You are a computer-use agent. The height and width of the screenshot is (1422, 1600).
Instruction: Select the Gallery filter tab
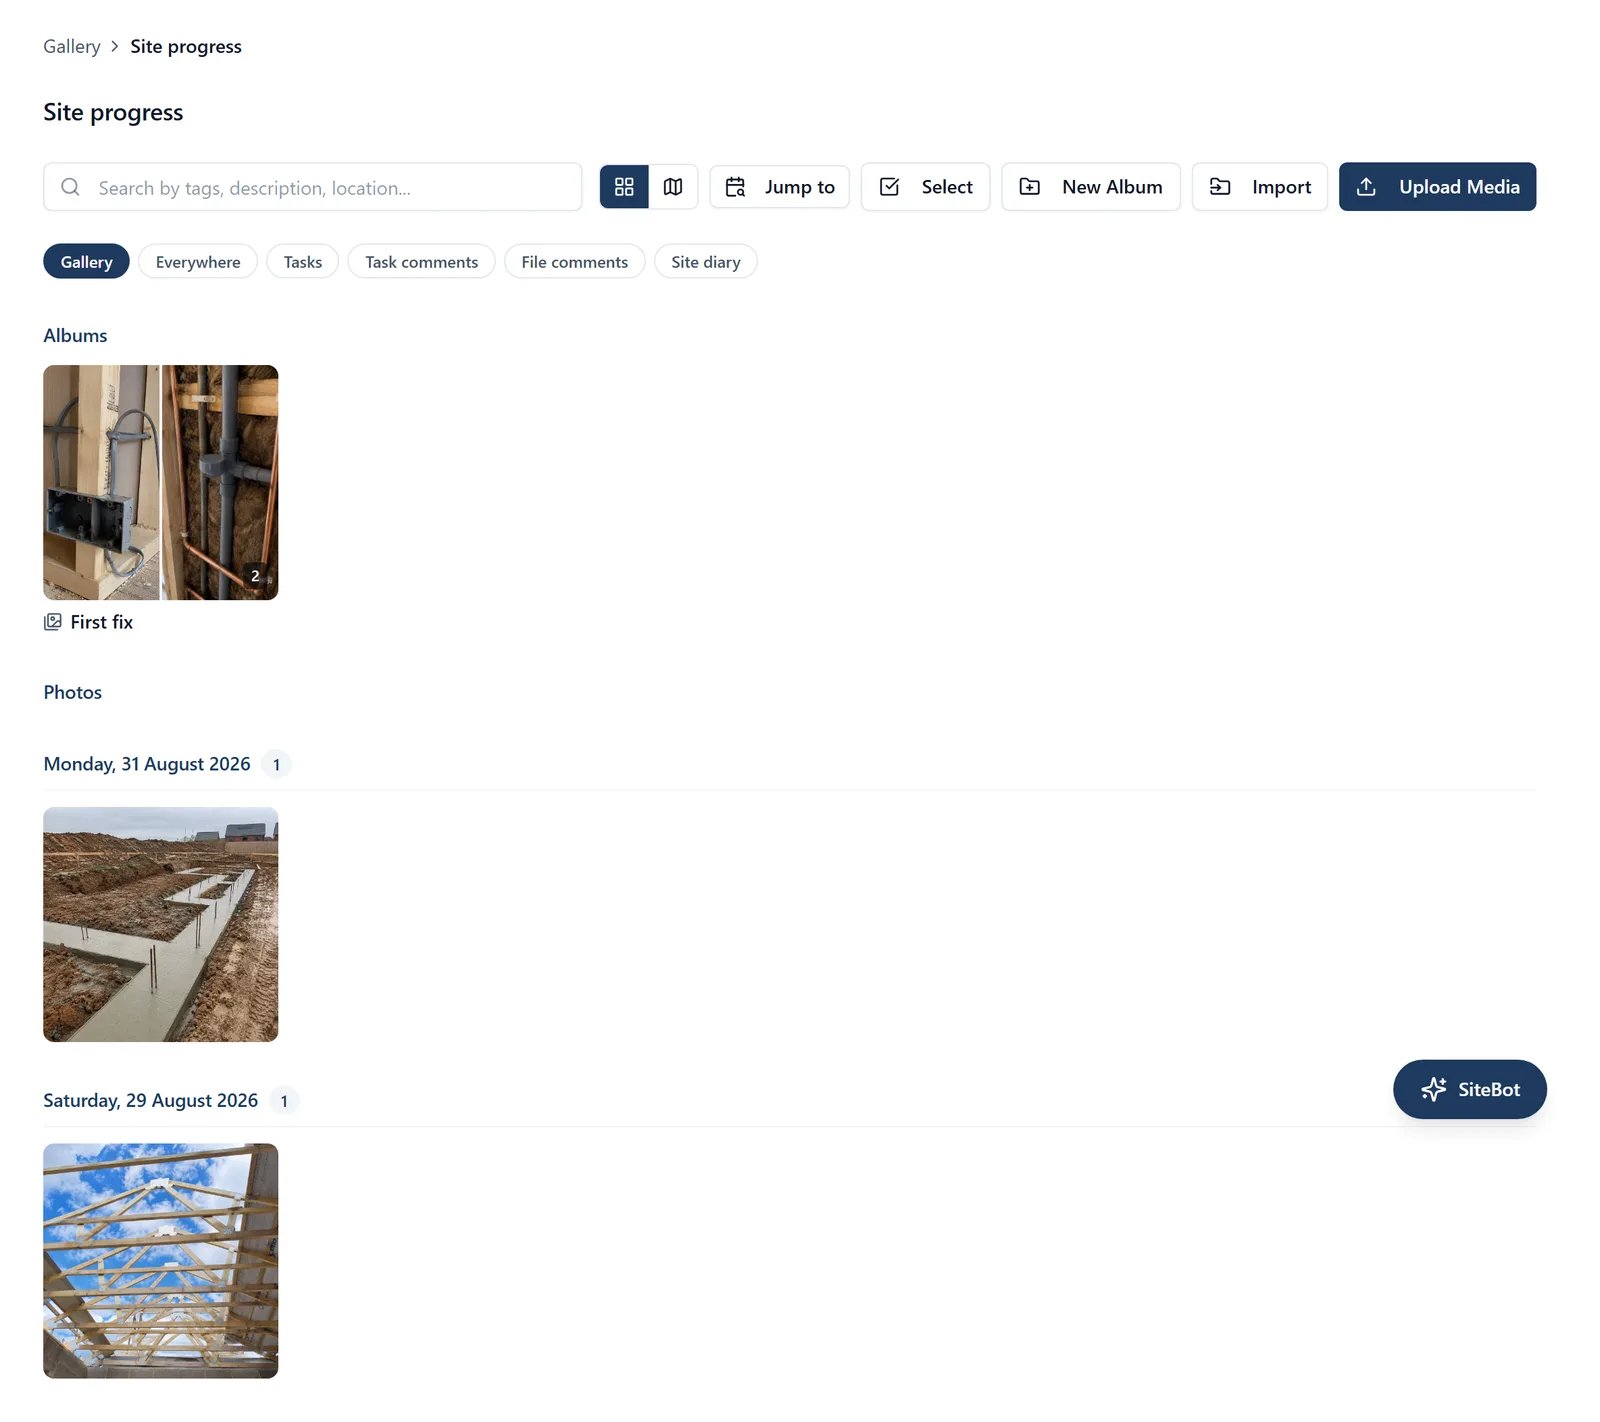click(x=86, y=261)
